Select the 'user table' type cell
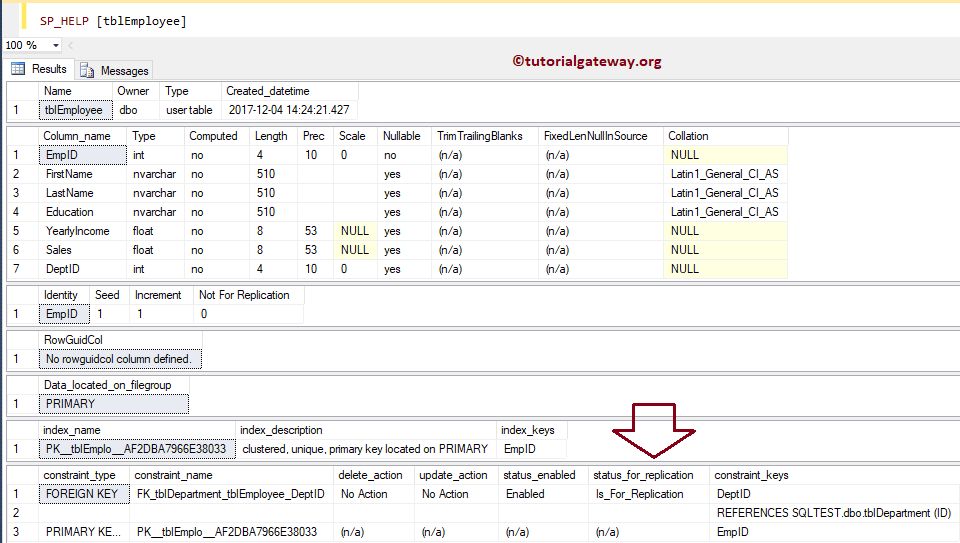 [190, 110]
